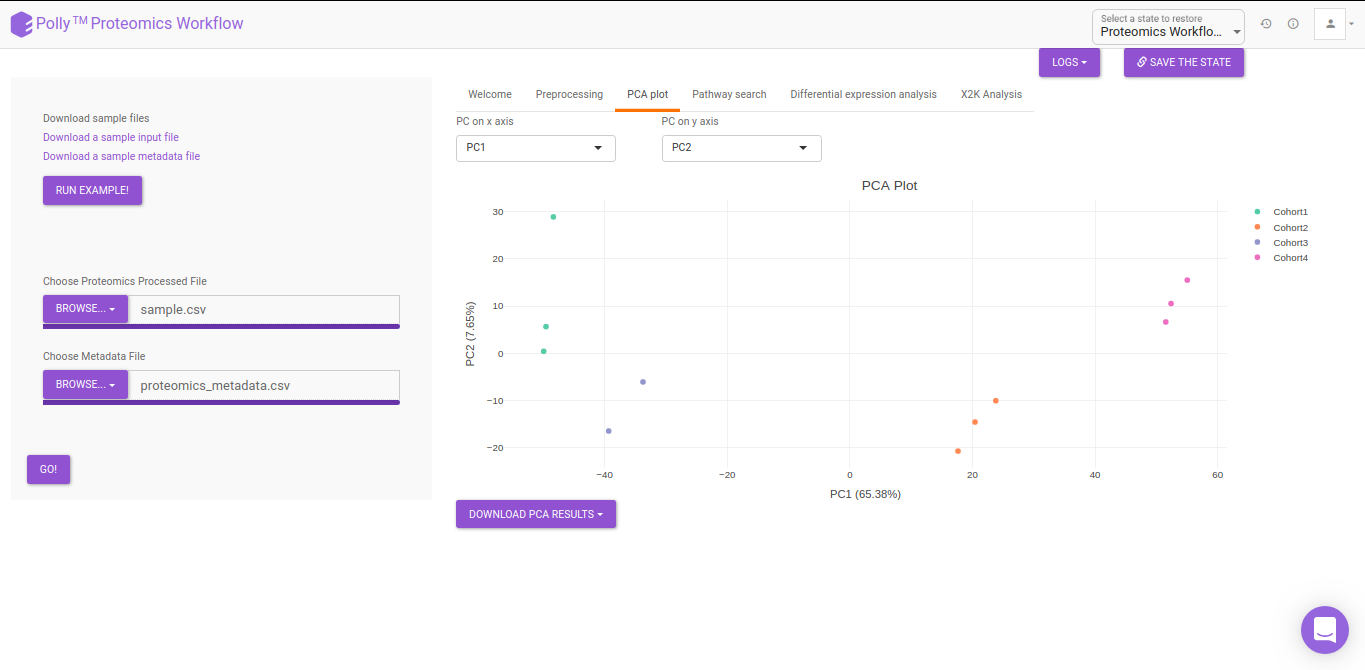Expand the Logs dropdown button
1365x670 pixels.
click(x=1069, y=62)
